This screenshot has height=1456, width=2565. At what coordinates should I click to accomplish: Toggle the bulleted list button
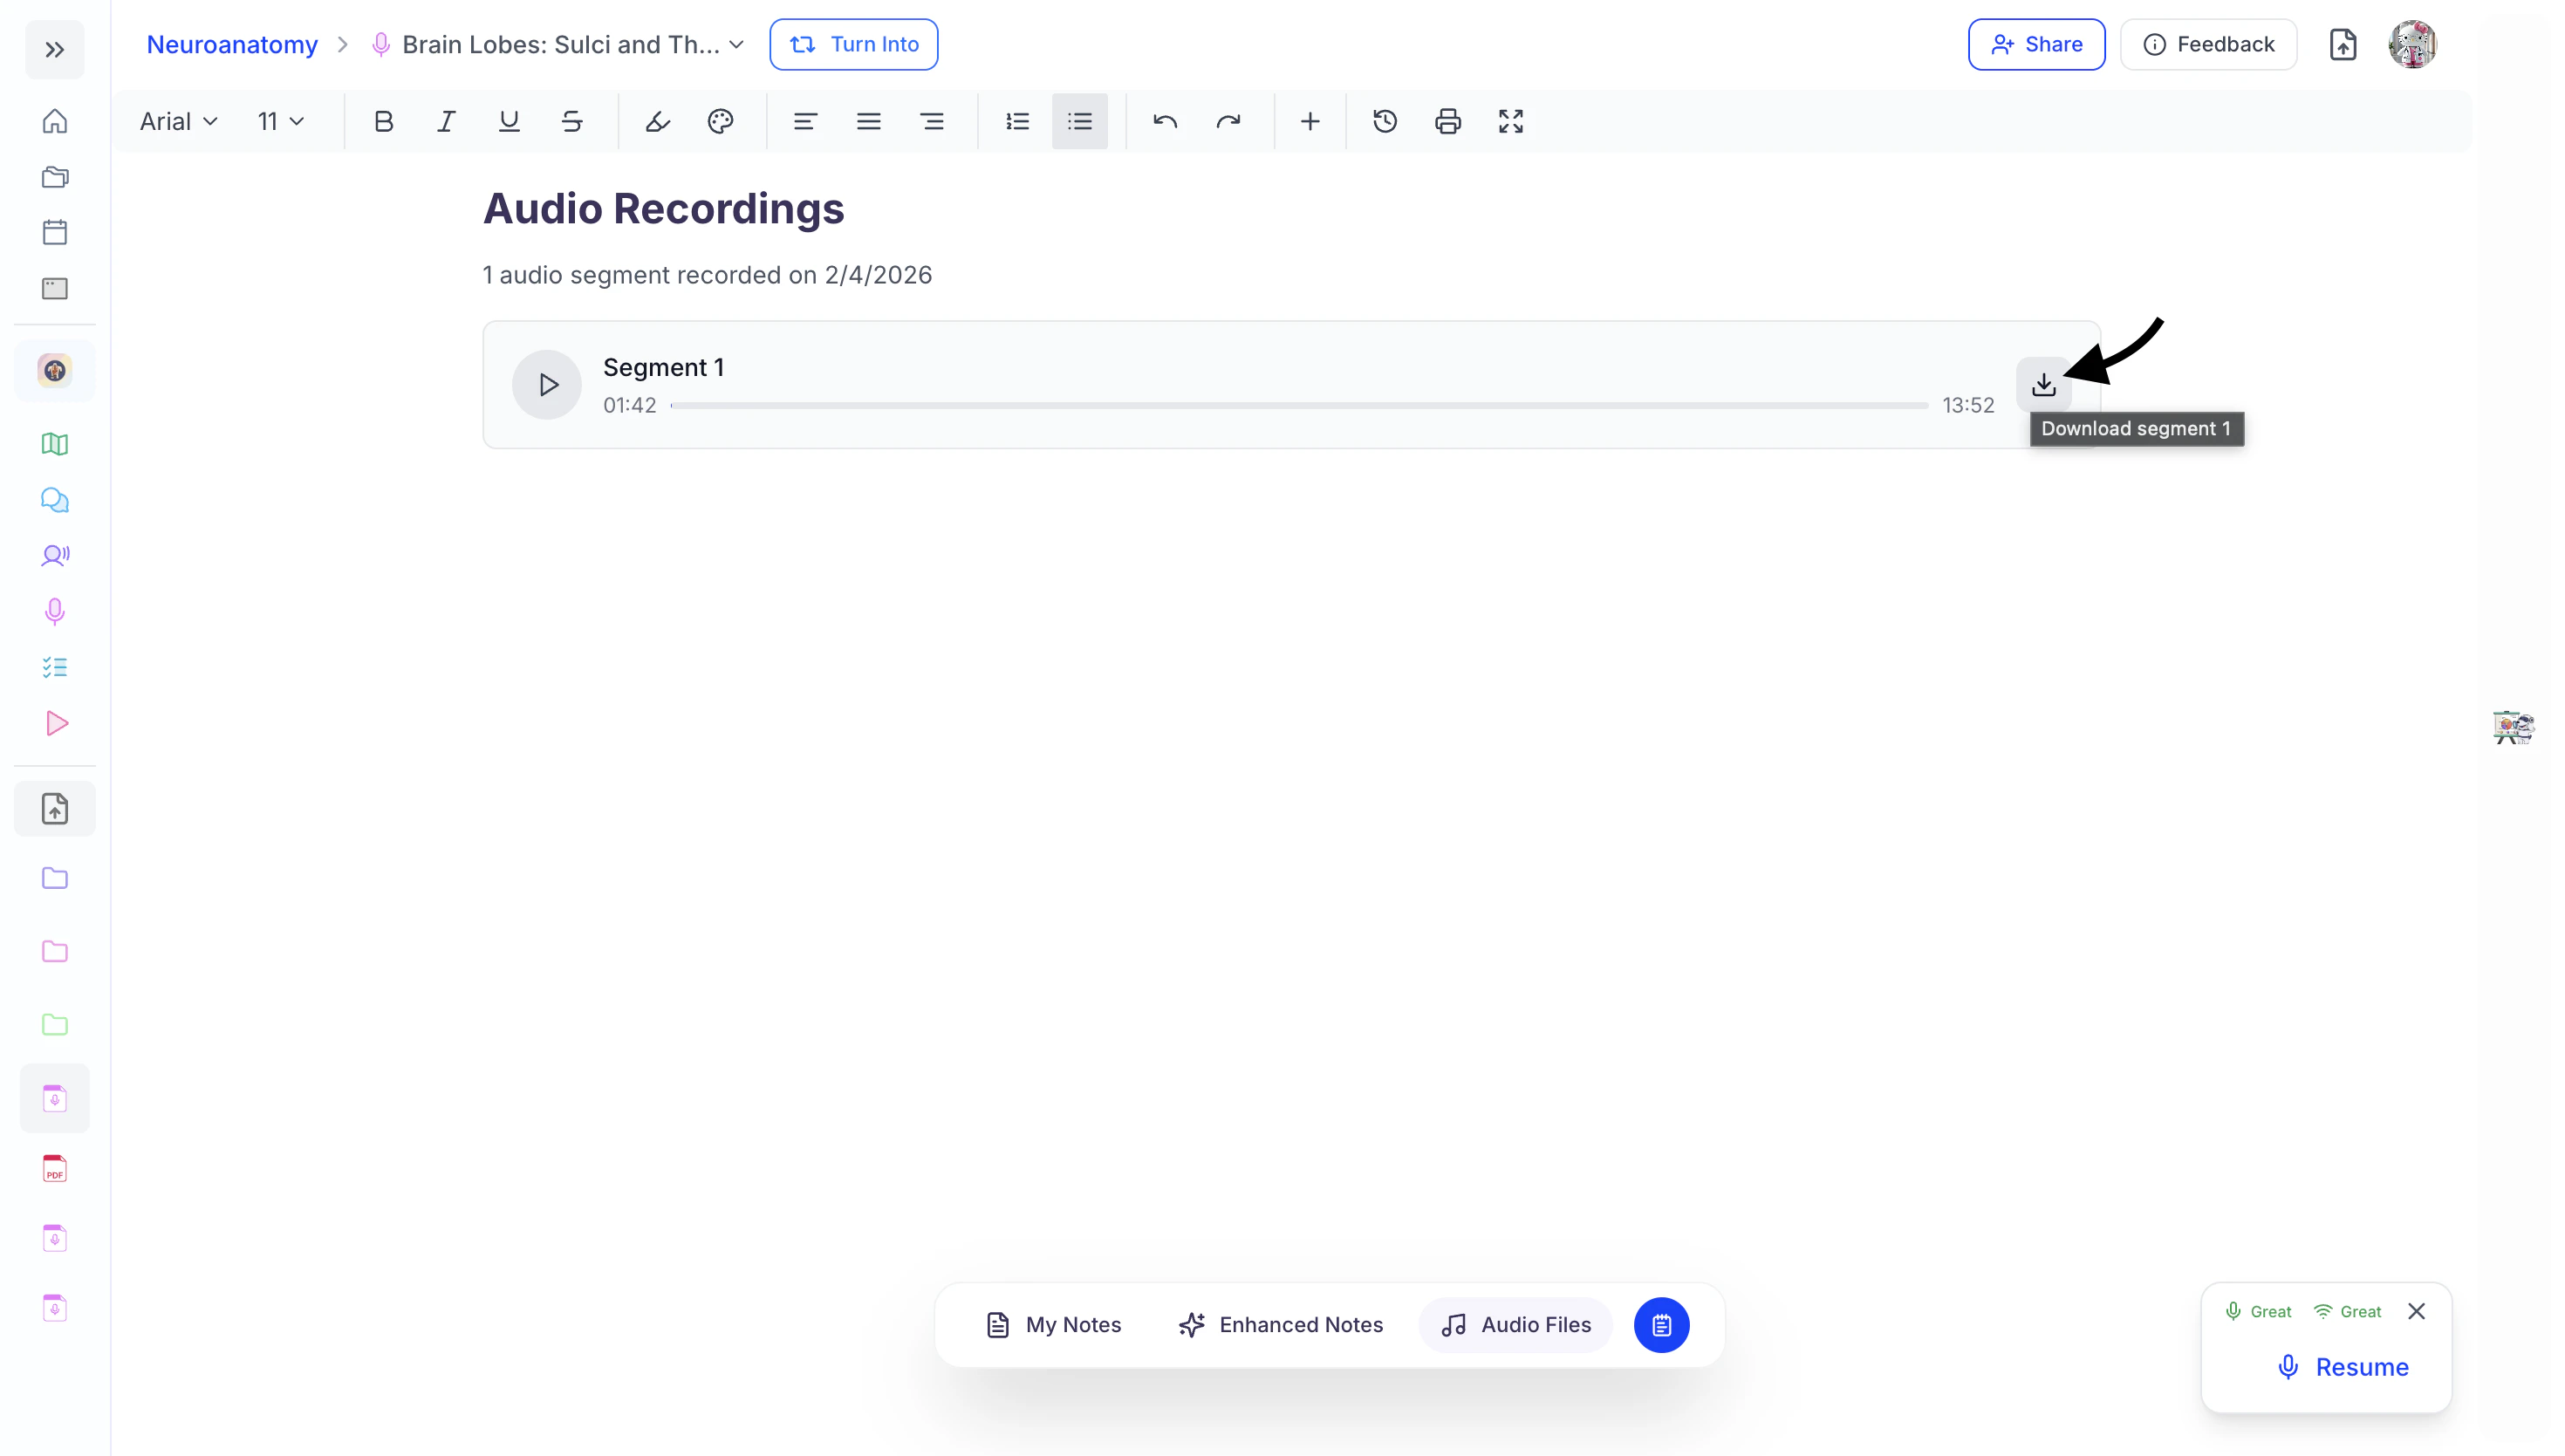[1079, 121]
